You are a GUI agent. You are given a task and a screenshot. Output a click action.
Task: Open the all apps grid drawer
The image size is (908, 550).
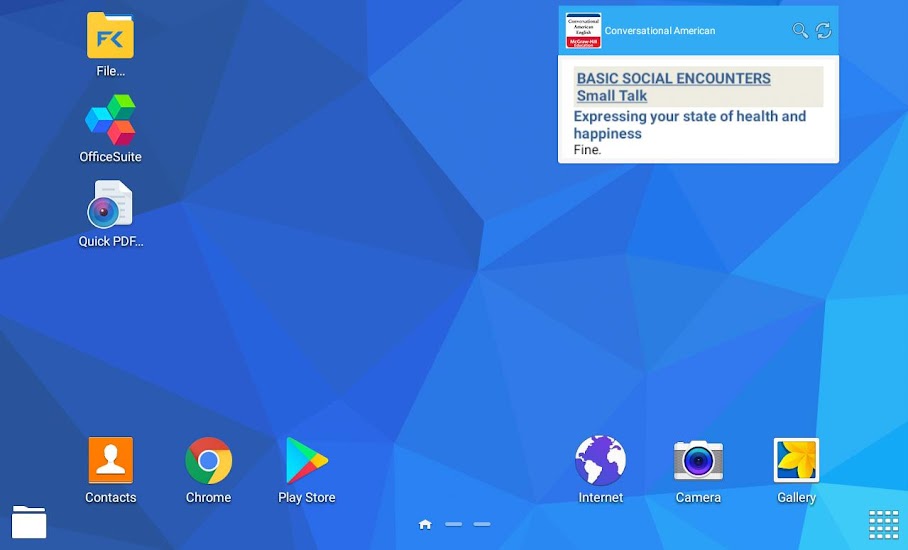(883, 524)
